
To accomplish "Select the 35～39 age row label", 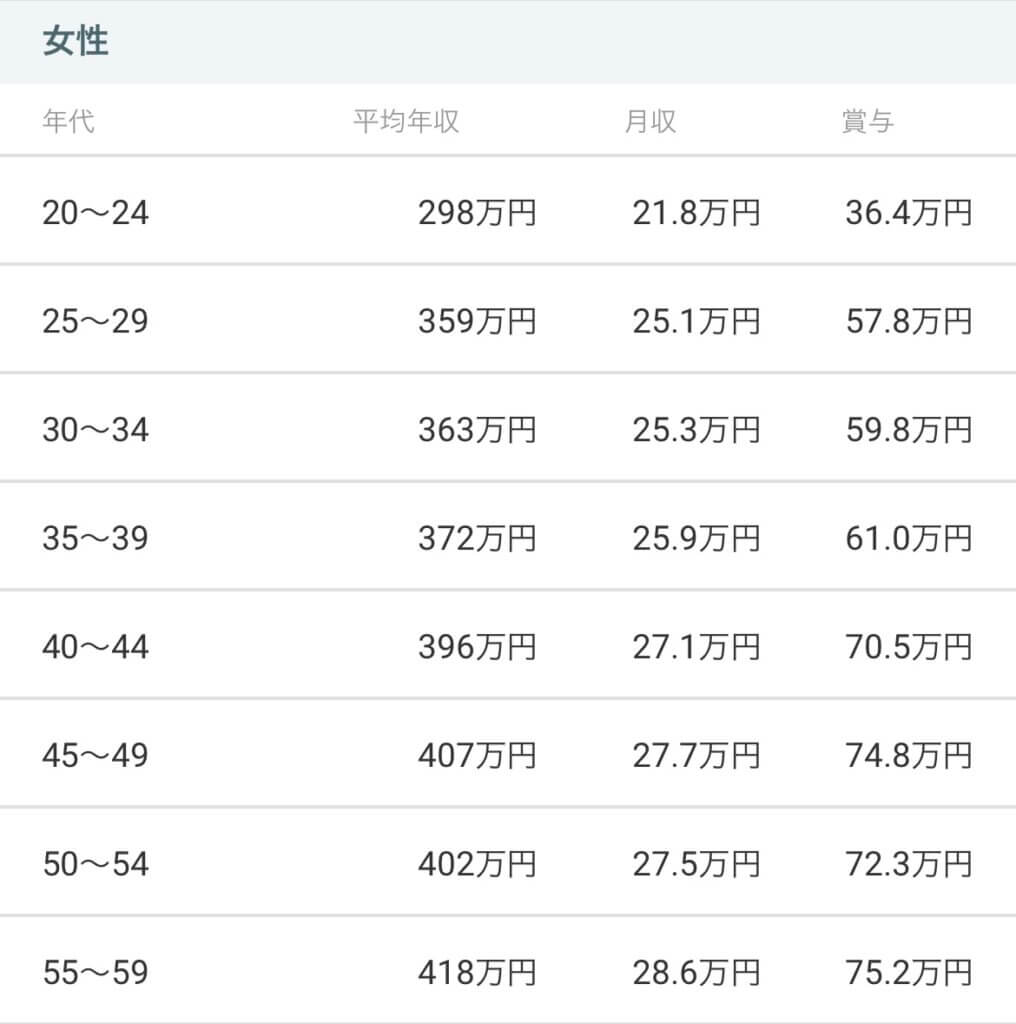I will pos(95,538).
